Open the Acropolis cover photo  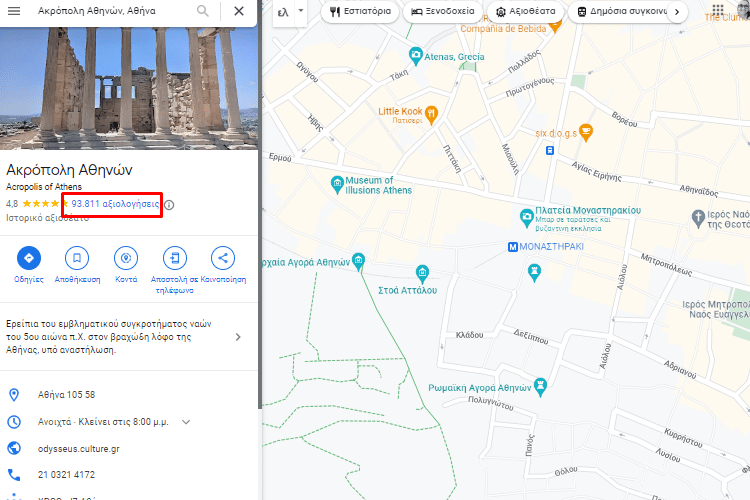[x=129, y=88]
